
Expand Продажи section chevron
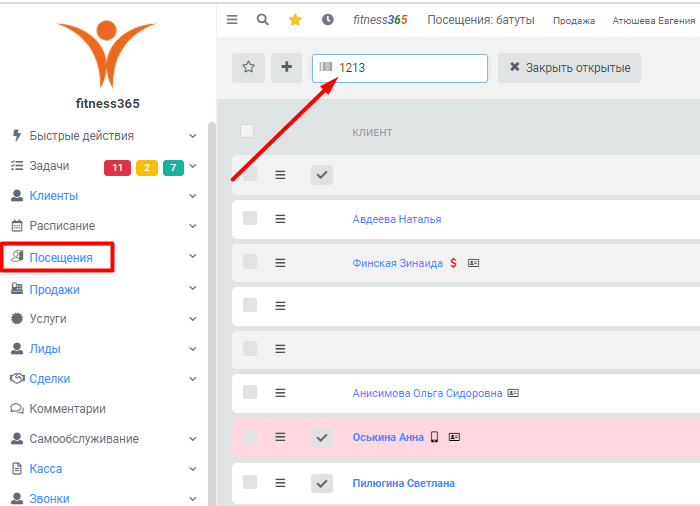[x=192, y=288]
